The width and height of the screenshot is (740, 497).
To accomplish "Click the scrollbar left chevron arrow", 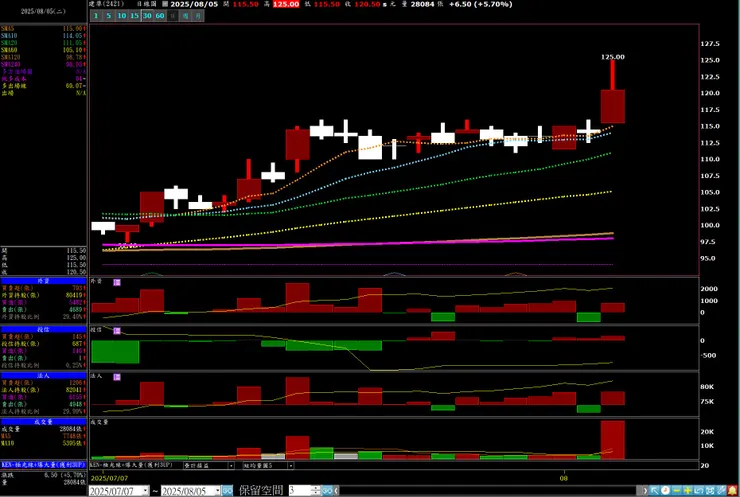I will (x=336, y=491).
